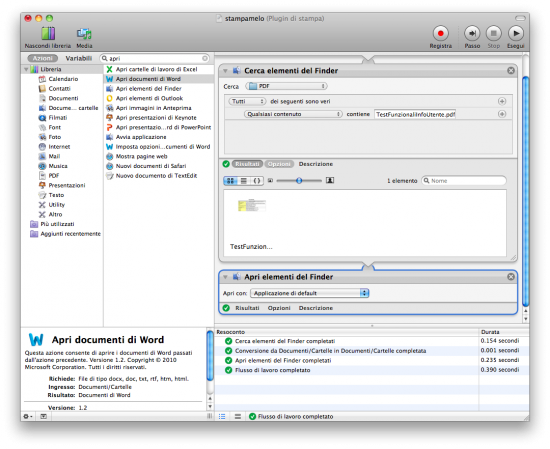Open the Tutti condition dropdown
Viewport: 550px width, 449px height.
(x=247, y=101)
